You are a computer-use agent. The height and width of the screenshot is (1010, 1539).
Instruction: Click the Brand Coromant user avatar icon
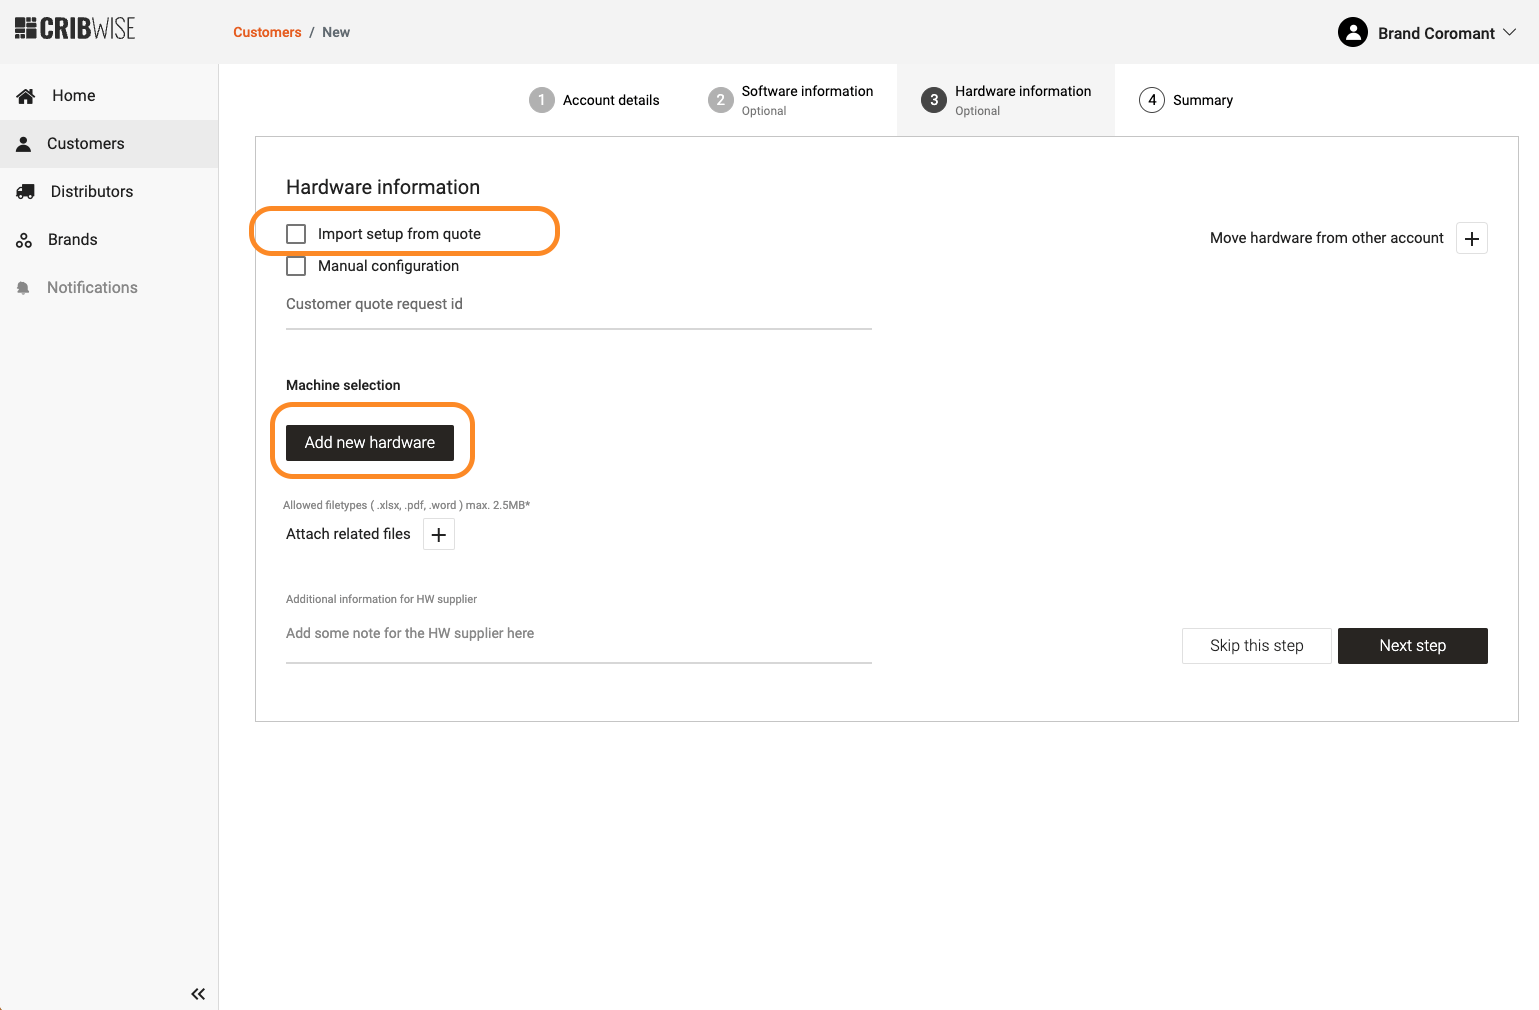click(x=1352, y=33)
